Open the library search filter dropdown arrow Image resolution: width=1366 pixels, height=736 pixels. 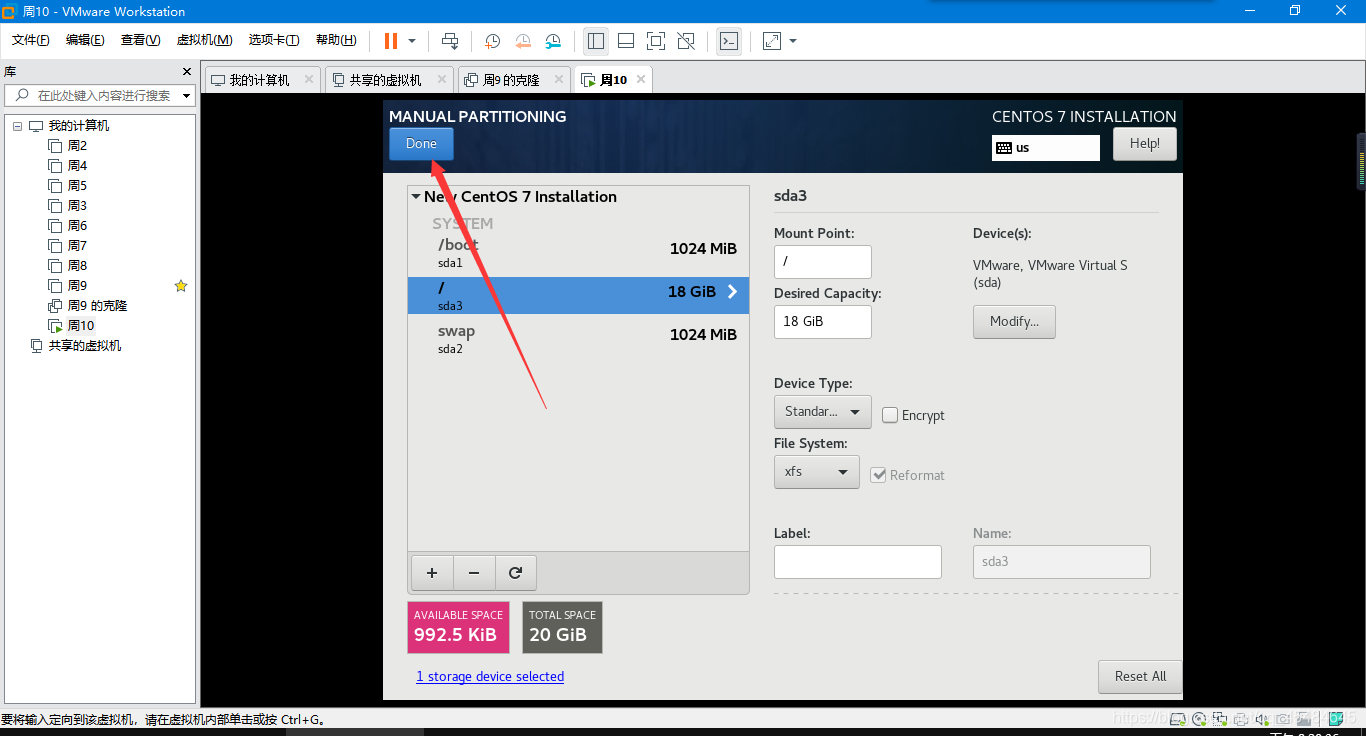coord(187,96)
